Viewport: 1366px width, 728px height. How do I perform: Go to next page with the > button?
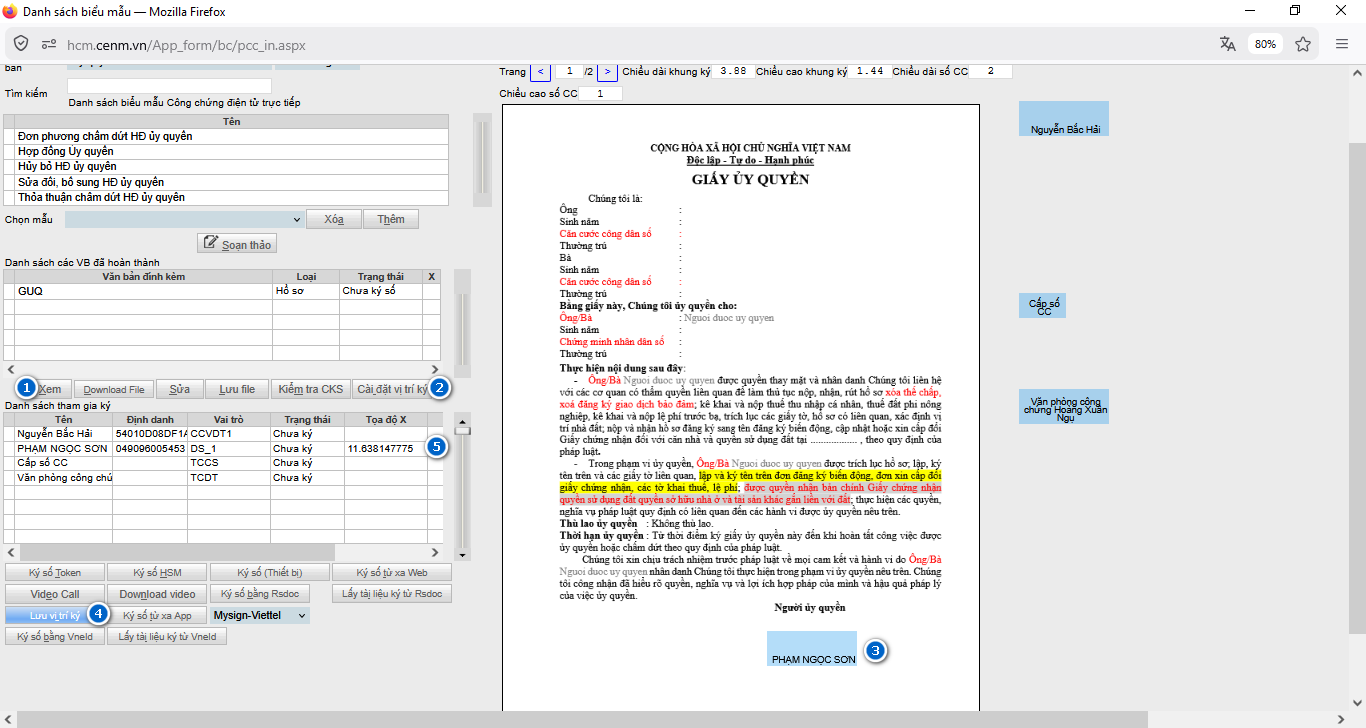pos(608,71)
